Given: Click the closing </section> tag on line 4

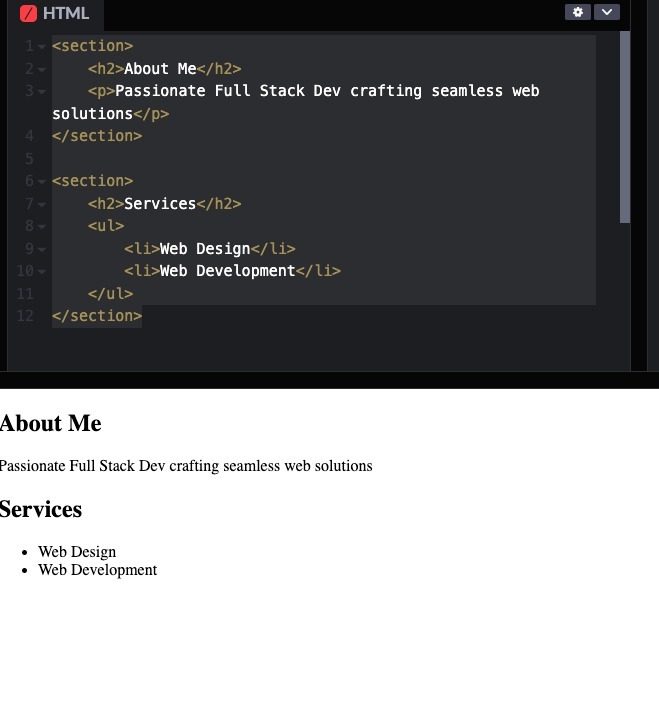Looking at the screenshot, I should (97, 136).
